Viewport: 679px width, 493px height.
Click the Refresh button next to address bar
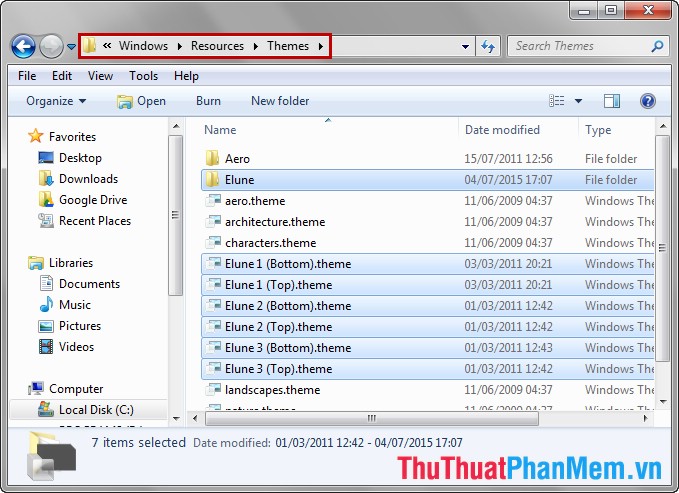488,46
